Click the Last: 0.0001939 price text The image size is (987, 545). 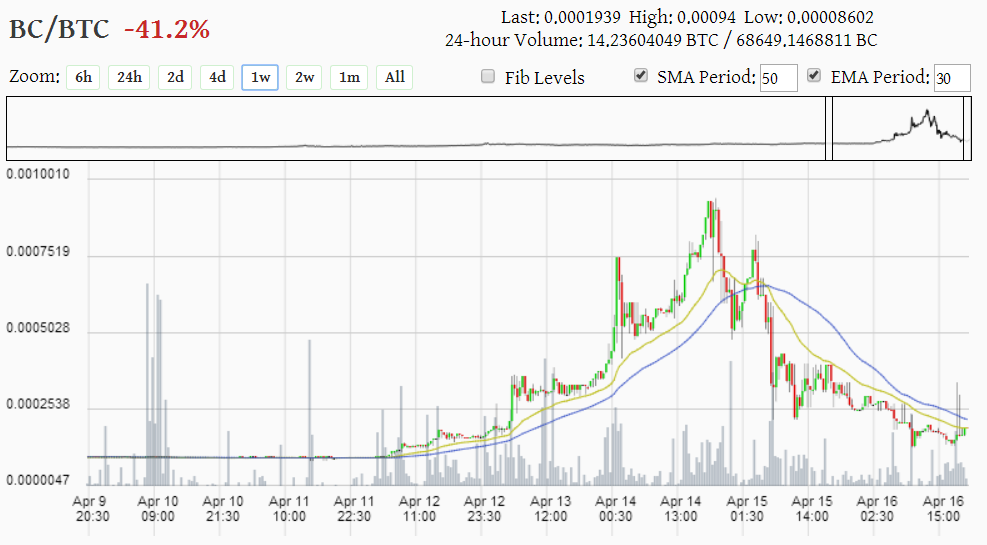tap(561, 17)
